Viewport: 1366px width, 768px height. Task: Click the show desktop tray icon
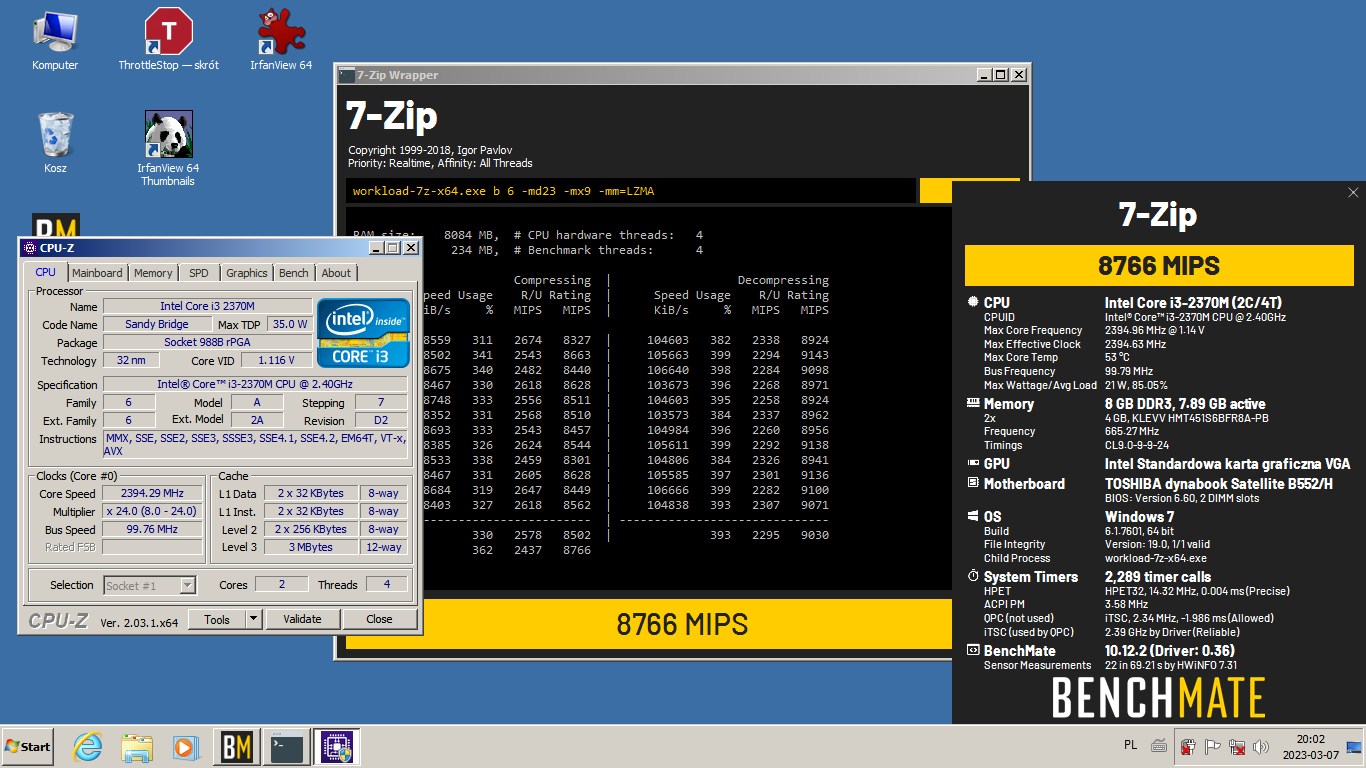(1355, 746)
